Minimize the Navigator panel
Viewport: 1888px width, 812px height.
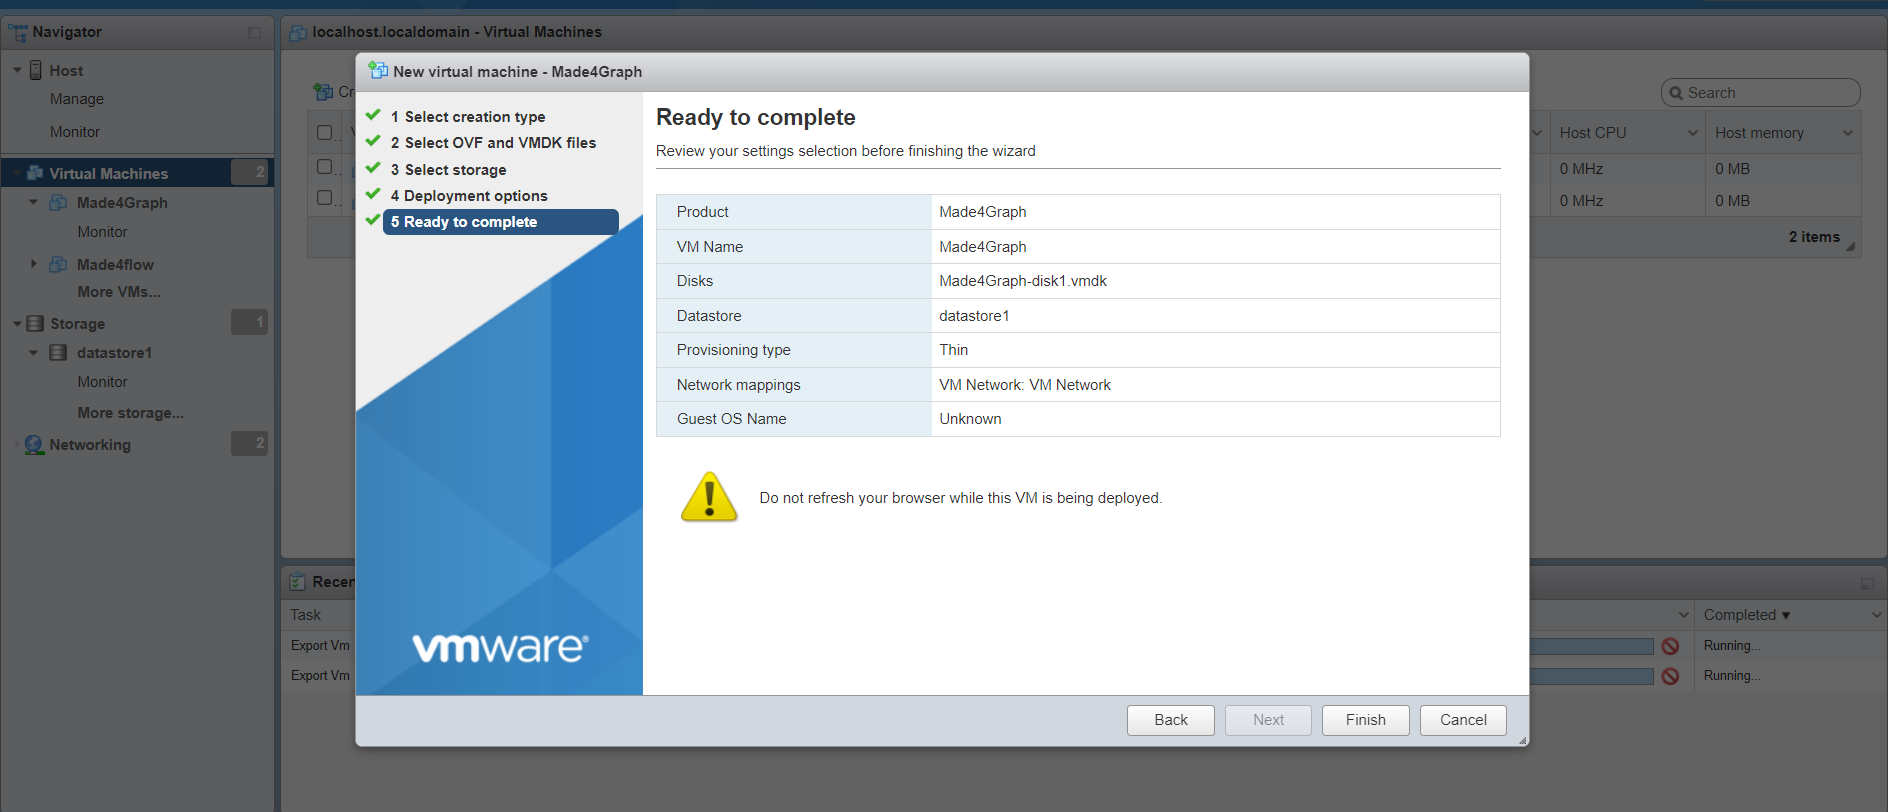click(x=254, y=33)
